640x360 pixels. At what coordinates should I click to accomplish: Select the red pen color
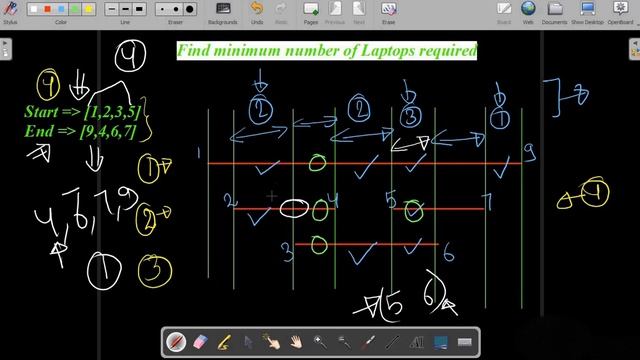point(47,9)
